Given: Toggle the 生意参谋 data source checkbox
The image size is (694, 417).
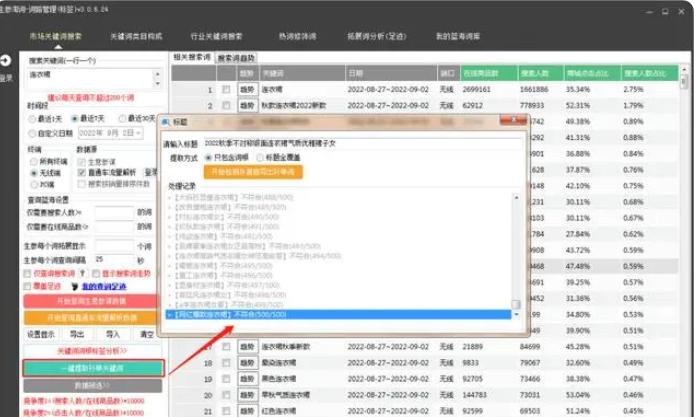Looking at the screenshot, I should point(81,162).
